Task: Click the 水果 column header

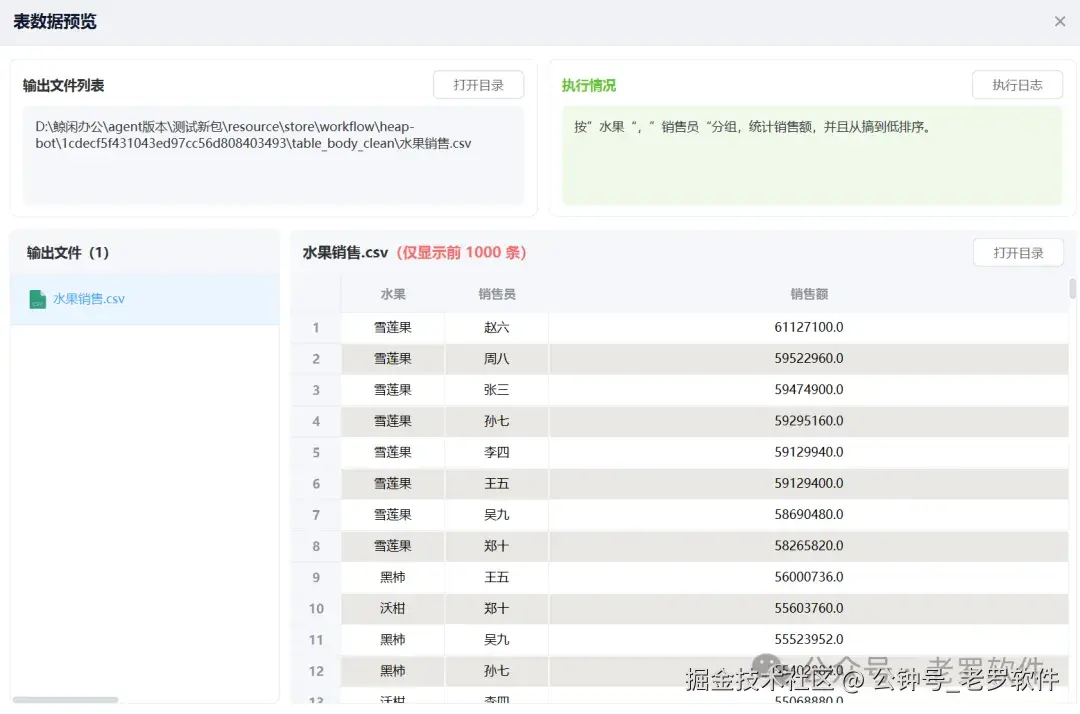Action: (x=393, y=294)
